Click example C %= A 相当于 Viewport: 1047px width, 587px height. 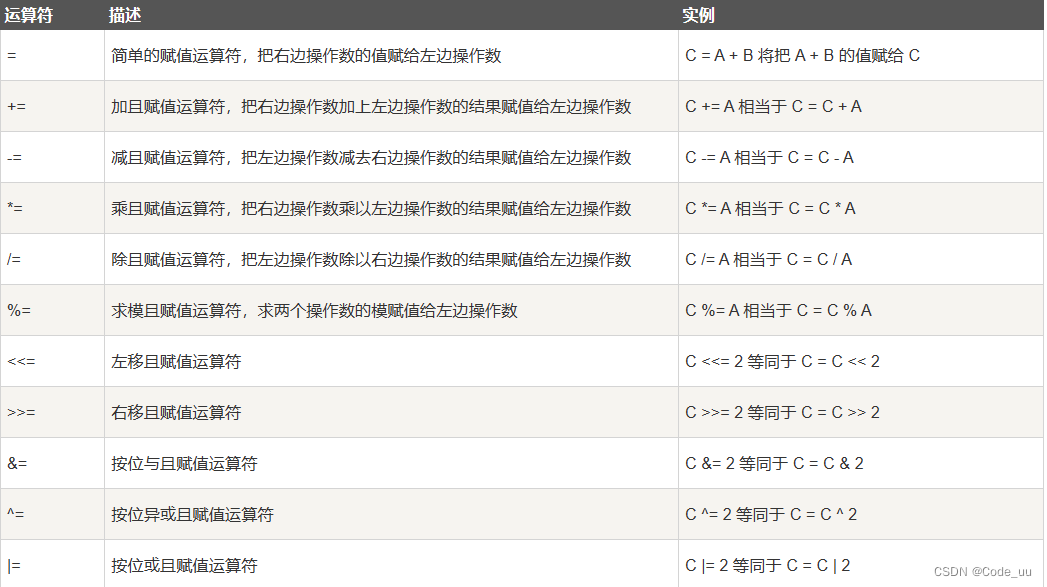pyautogui.click(x=779, y=311)
